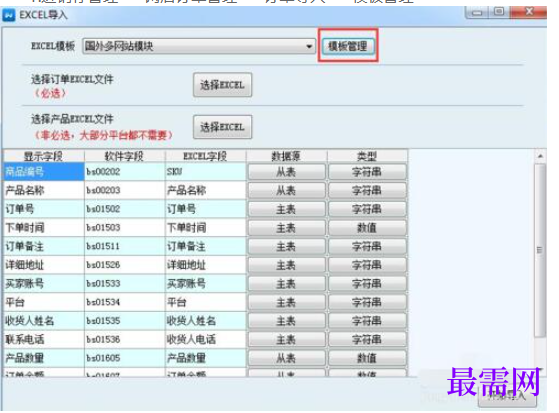Viewport: 559px width, 413px height.
Task: Toggle 主表 data source for 详细地址 row
Action: [287, 265]
